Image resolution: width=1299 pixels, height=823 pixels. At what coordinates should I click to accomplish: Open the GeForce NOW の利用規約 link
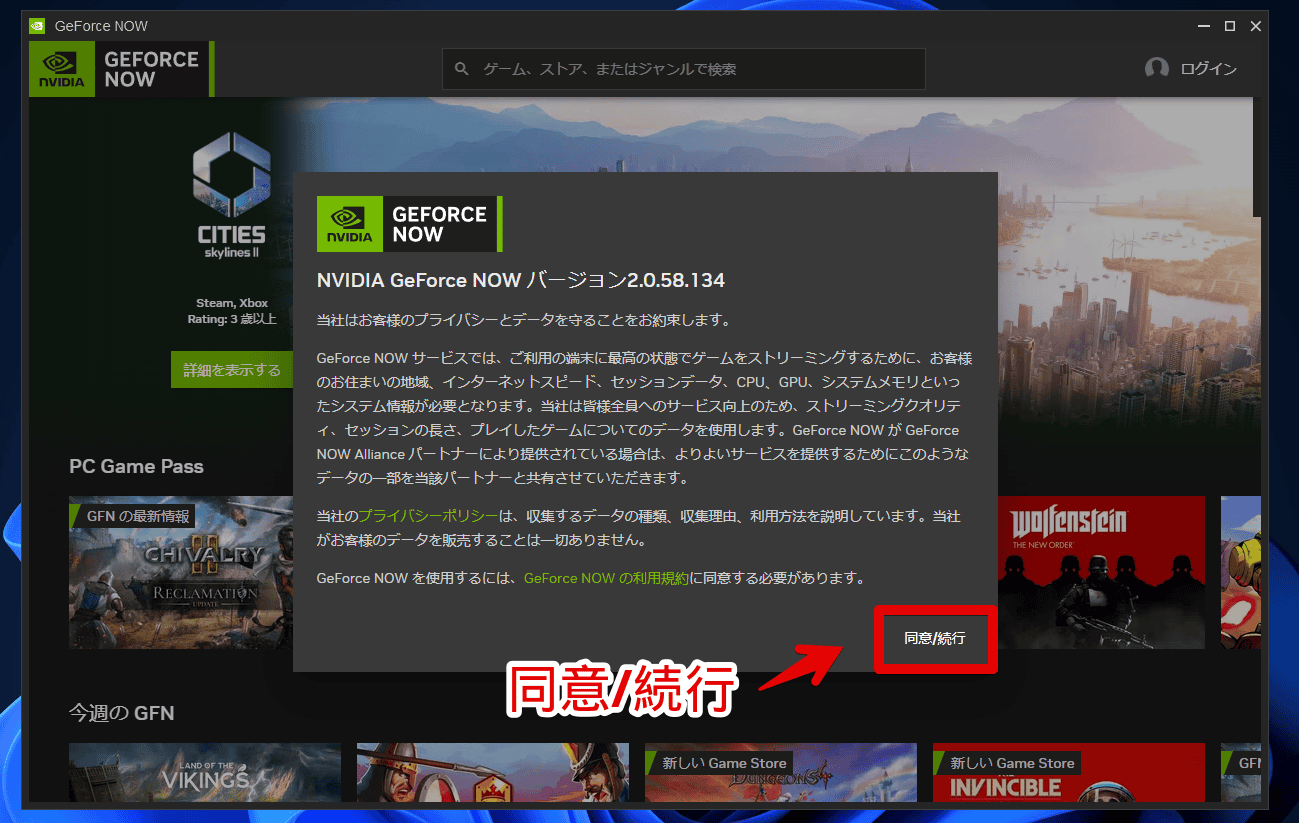point(606,578)
